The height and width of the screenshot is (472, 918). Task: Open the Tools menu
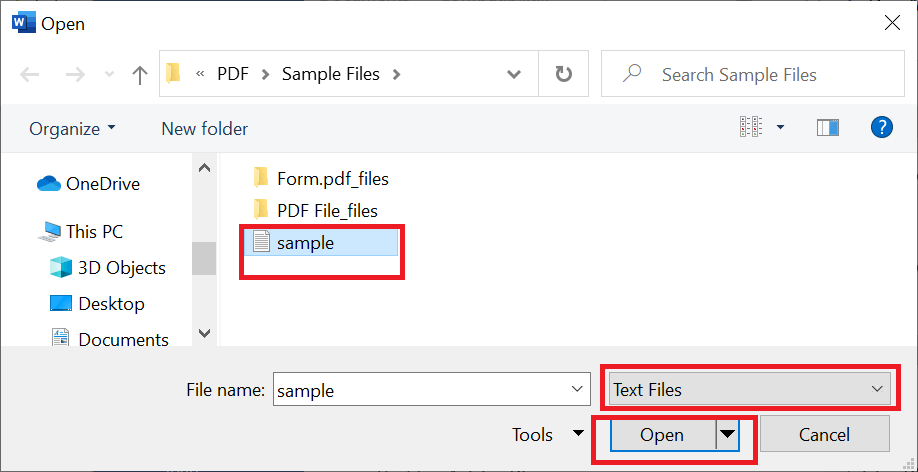click(x=548, y=435)
